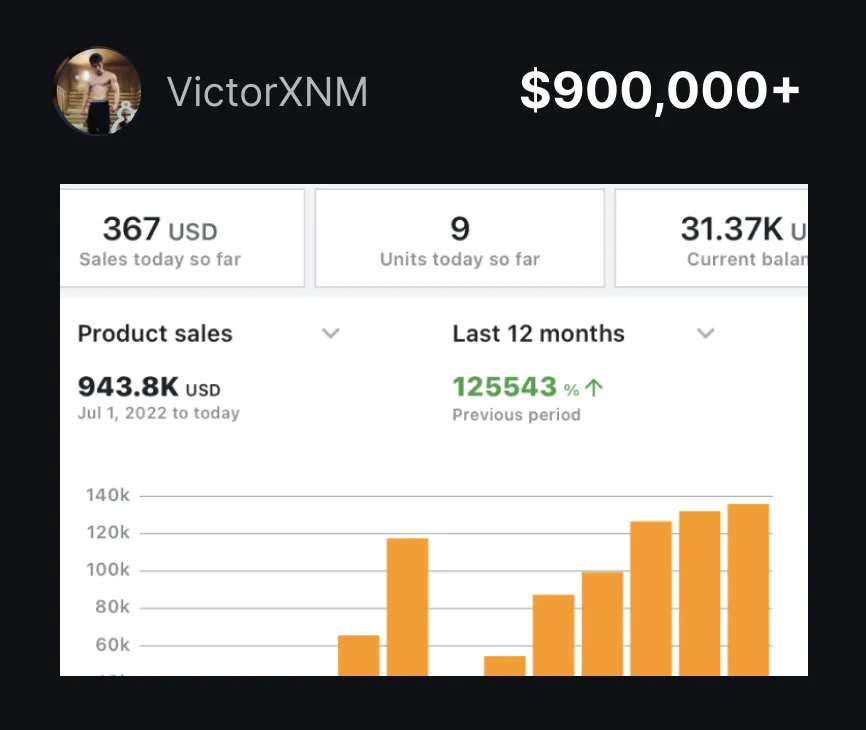Viewport: 866px width, 730px height.
Task: Click the $900,000+ earnings headline
Action: (x=660, y=92)
